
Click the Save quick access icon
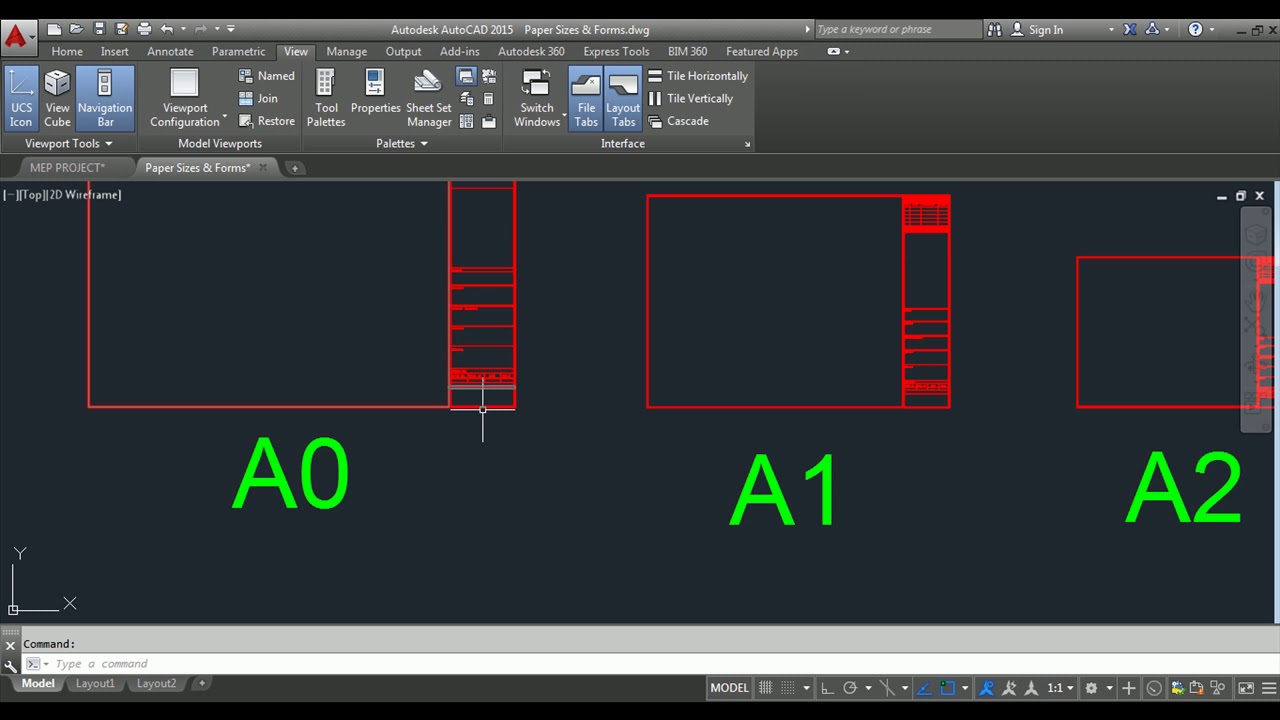coord(99,29)
